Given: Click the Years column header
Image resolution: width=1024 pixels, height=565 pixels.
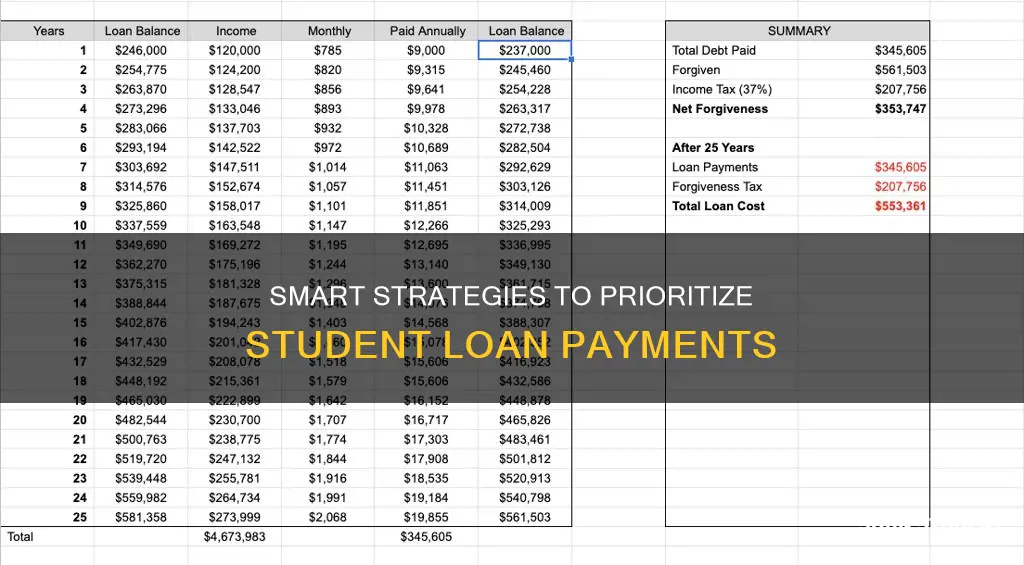Looking at the screenshot, I should pos(48,31).
